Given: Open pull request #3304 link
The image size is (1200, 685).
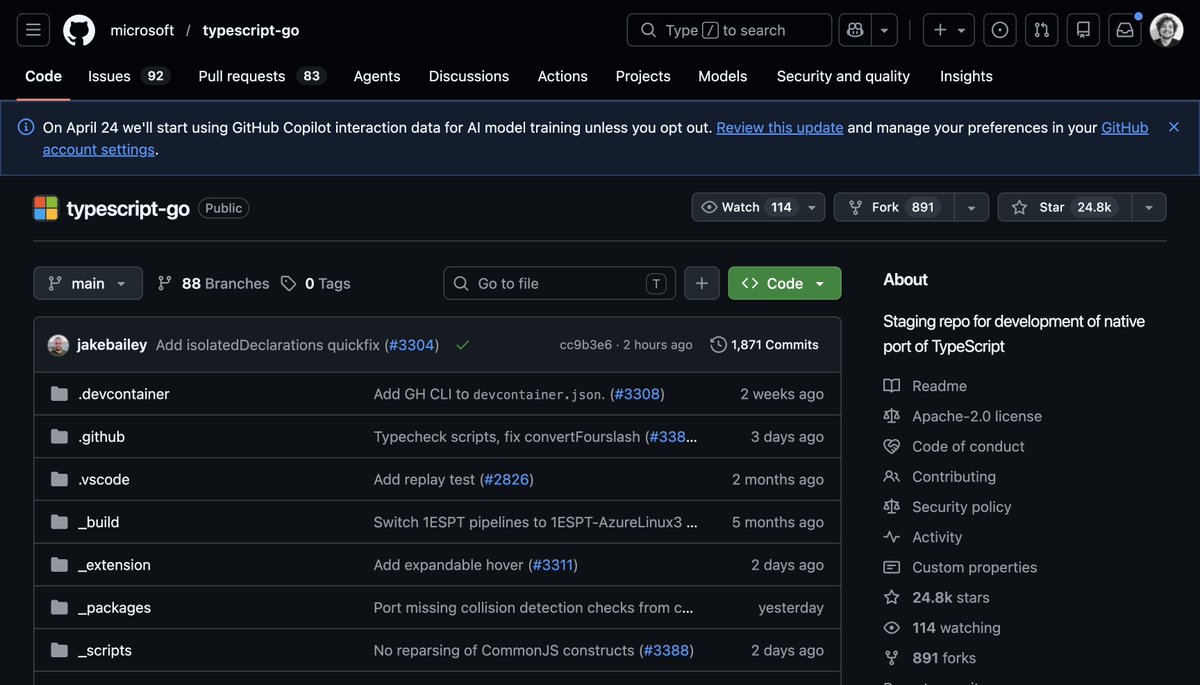Looking at the screenshot, I should [x=412, y=345].
